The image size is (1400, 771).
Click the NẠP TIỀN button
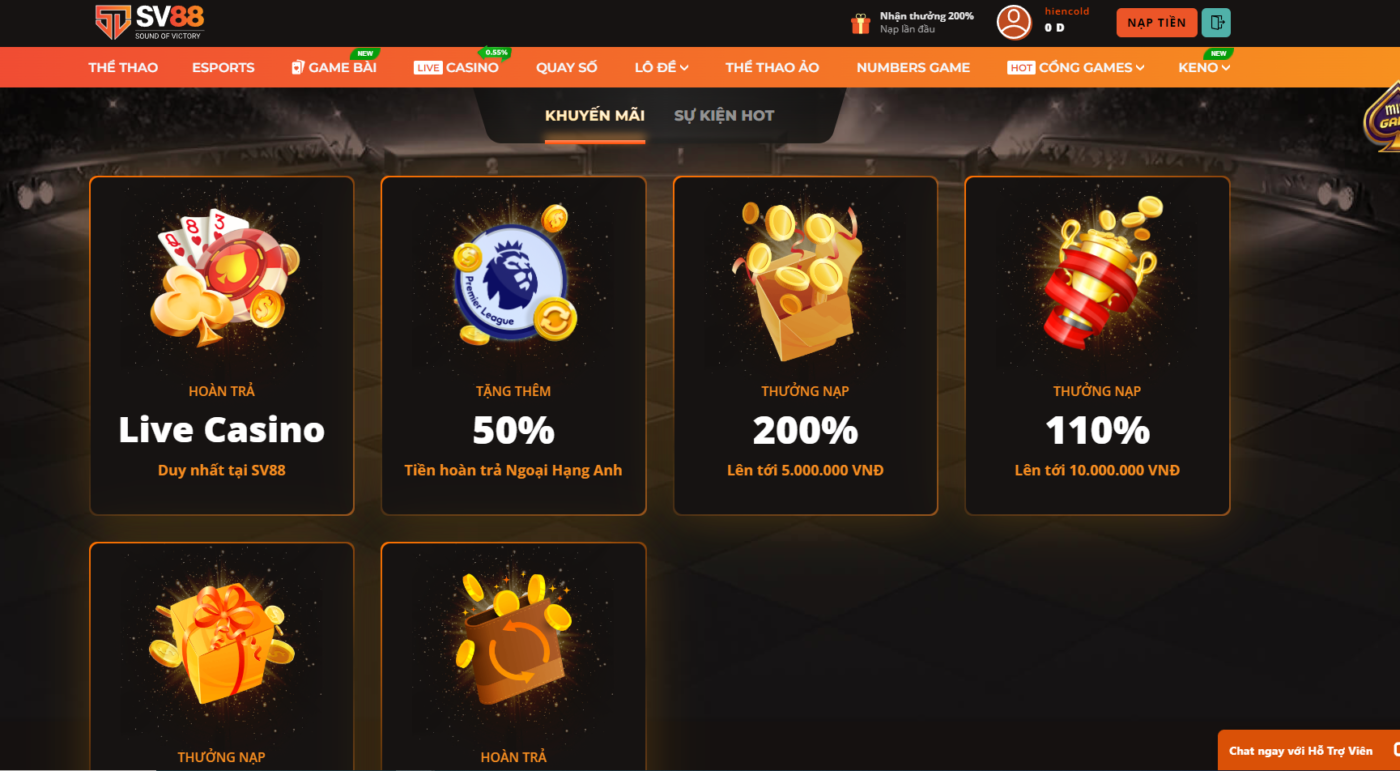1157,22
